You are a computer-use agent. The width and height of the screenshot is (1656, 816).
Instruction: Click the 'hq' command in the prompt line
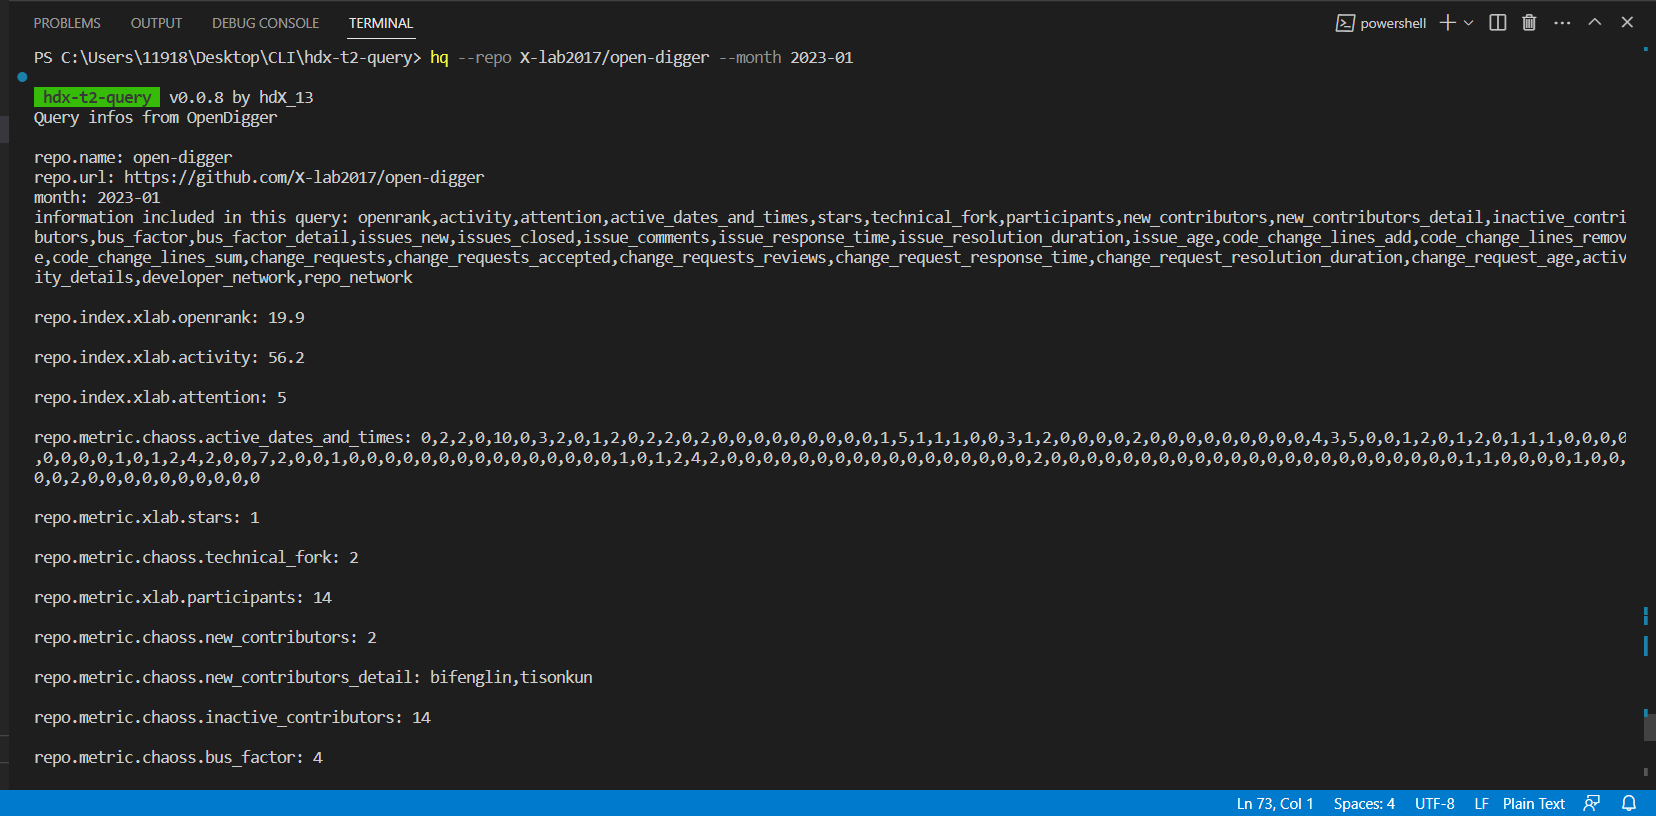439,57
